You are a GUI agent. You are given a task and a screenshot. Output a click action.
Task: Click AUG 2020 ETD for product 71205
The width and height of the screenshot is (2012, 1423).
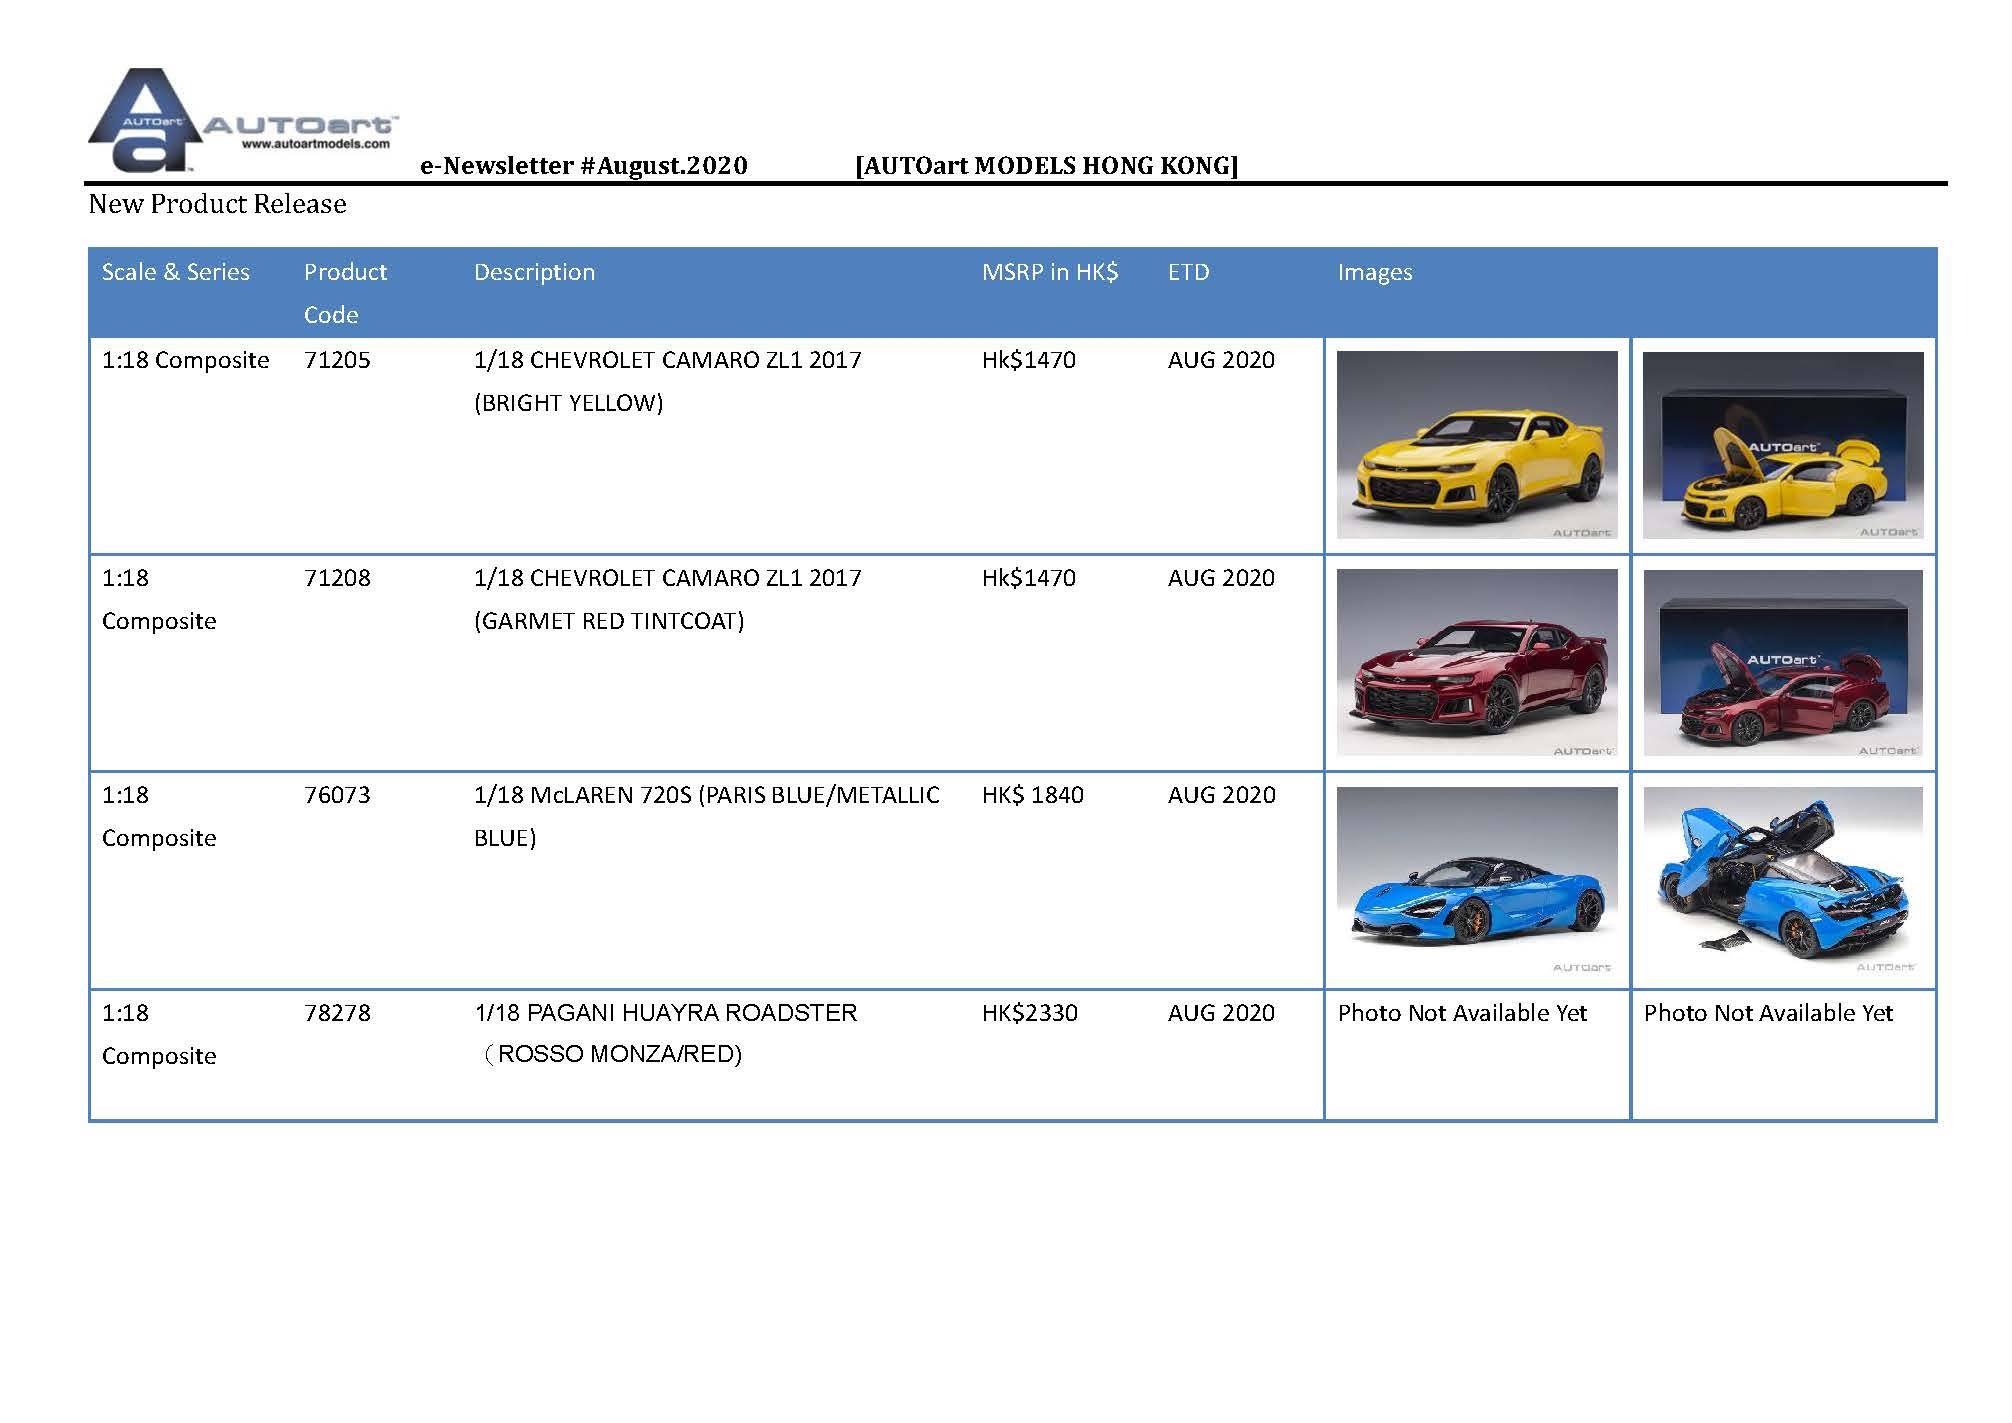click(x=1222, y=360)
